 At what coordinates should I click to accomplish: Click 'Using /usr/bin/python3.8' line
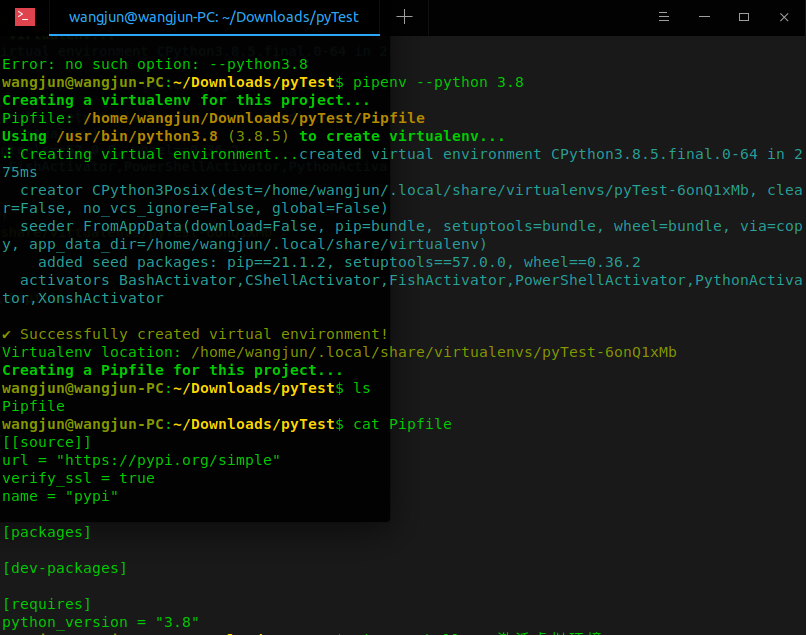(x=253, y=136)
